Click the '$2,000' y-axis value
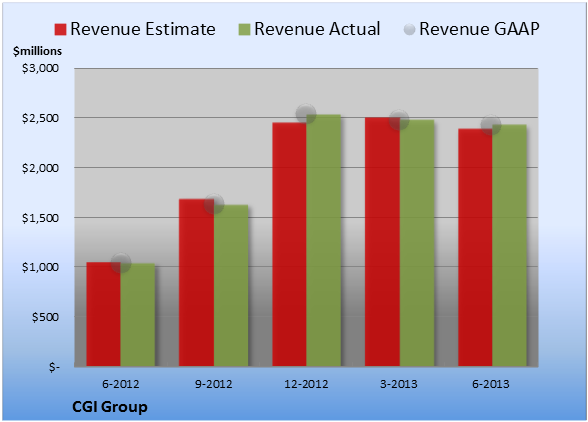The width and height of the screenshot is (588, 422). coord(40,168)
